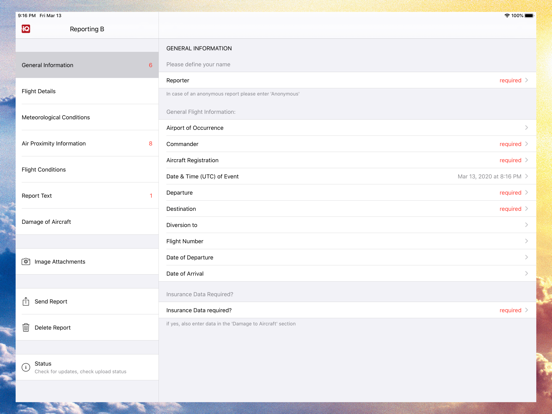Tap the Date of Arrival label

(x=185, y=274)
